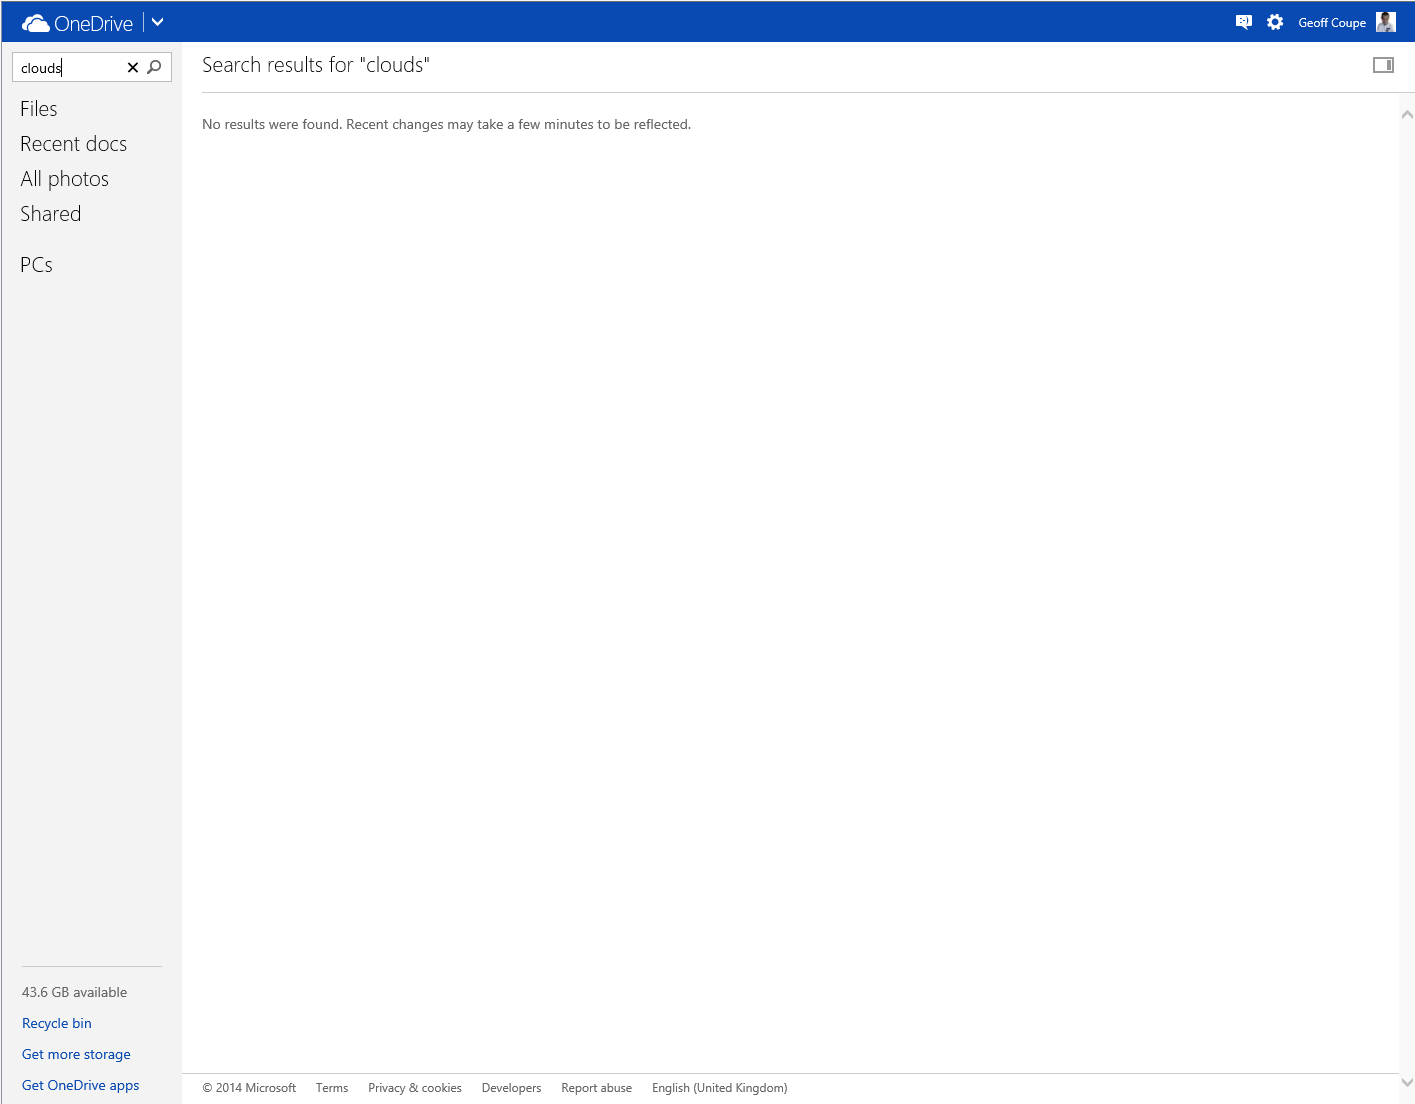
Task: Click the OneDrive cloud logo
Action: (x=36, y=23)
